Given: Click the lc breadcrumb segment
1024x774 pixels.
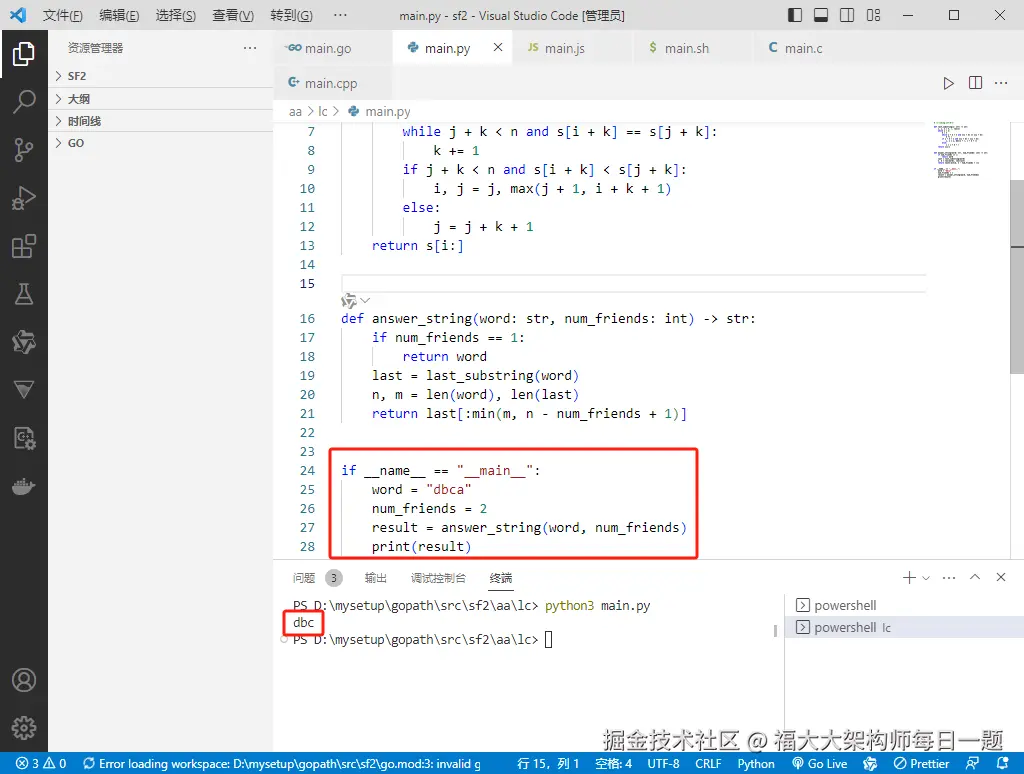Looking at the screenshot, I should pyautogui.click(x=323, y=112).
